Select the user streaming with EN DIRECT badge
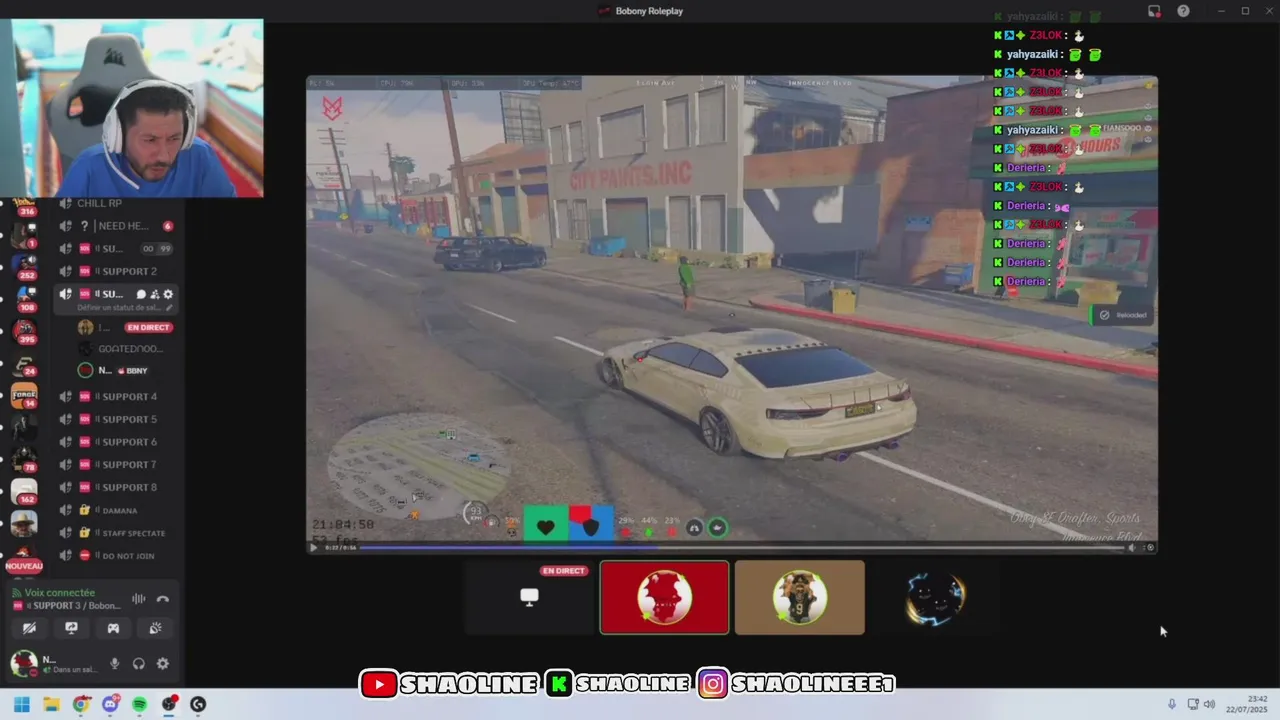Image resolution: width=1280 pixels, height=720 pixels. point(125,327)
